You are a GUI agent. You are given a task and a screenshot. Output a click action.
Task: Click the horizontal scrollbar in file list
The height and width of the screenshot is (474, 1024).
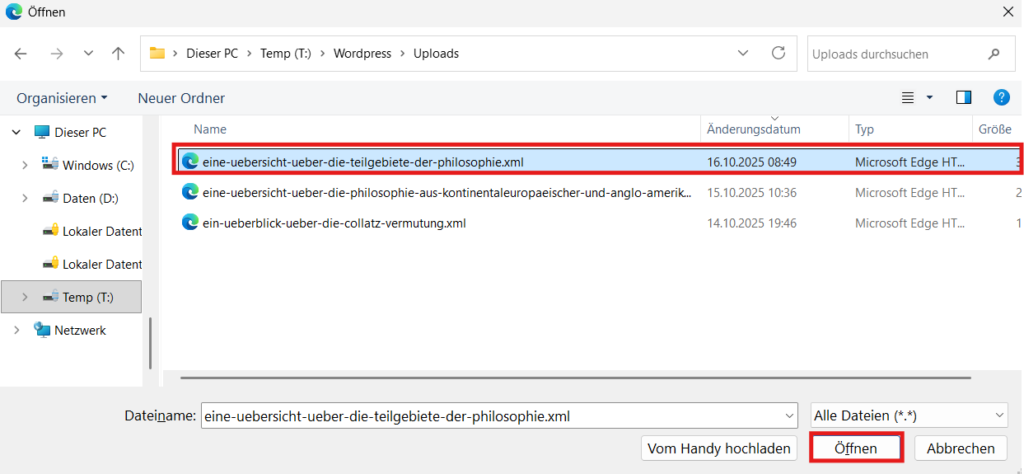(x=575, y=377)
